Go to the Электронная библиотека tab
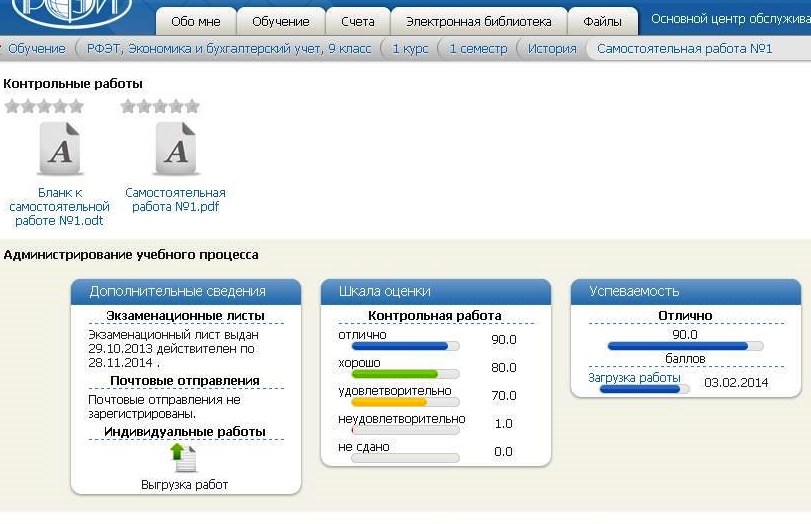 coord(478,21)
